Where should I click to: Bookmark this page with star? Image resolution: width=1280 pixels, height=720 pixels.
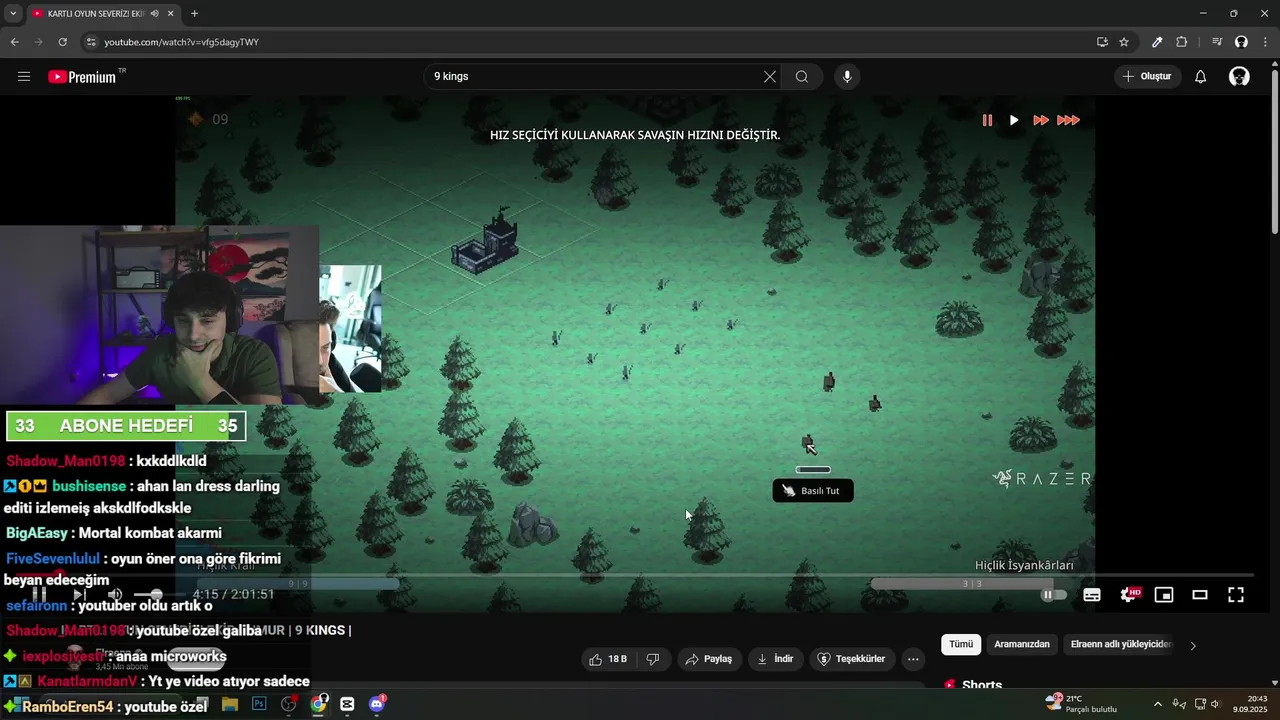pyautogui.click(x=1124, y=42)
